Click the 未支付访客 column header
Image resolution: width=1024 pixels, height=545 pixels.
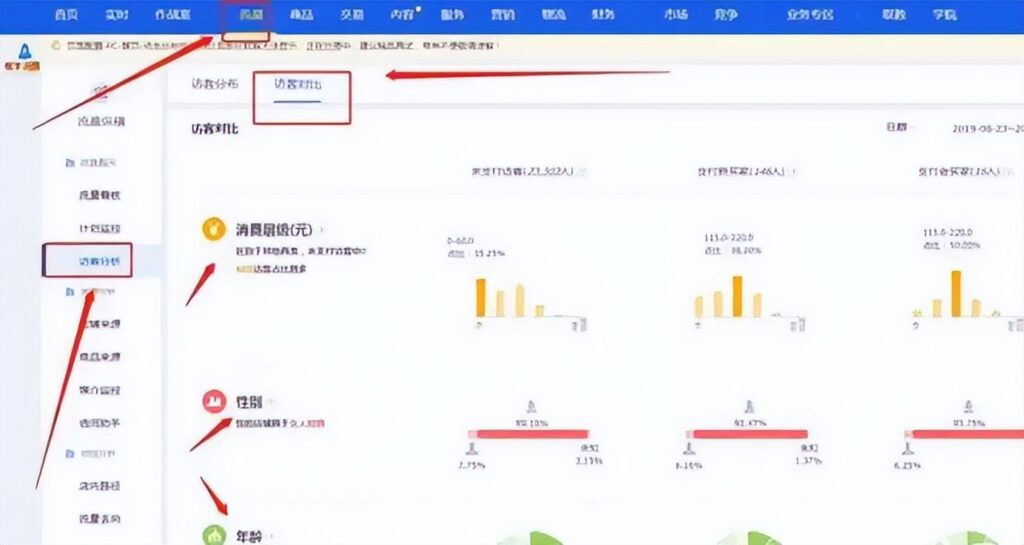[522, 171]
